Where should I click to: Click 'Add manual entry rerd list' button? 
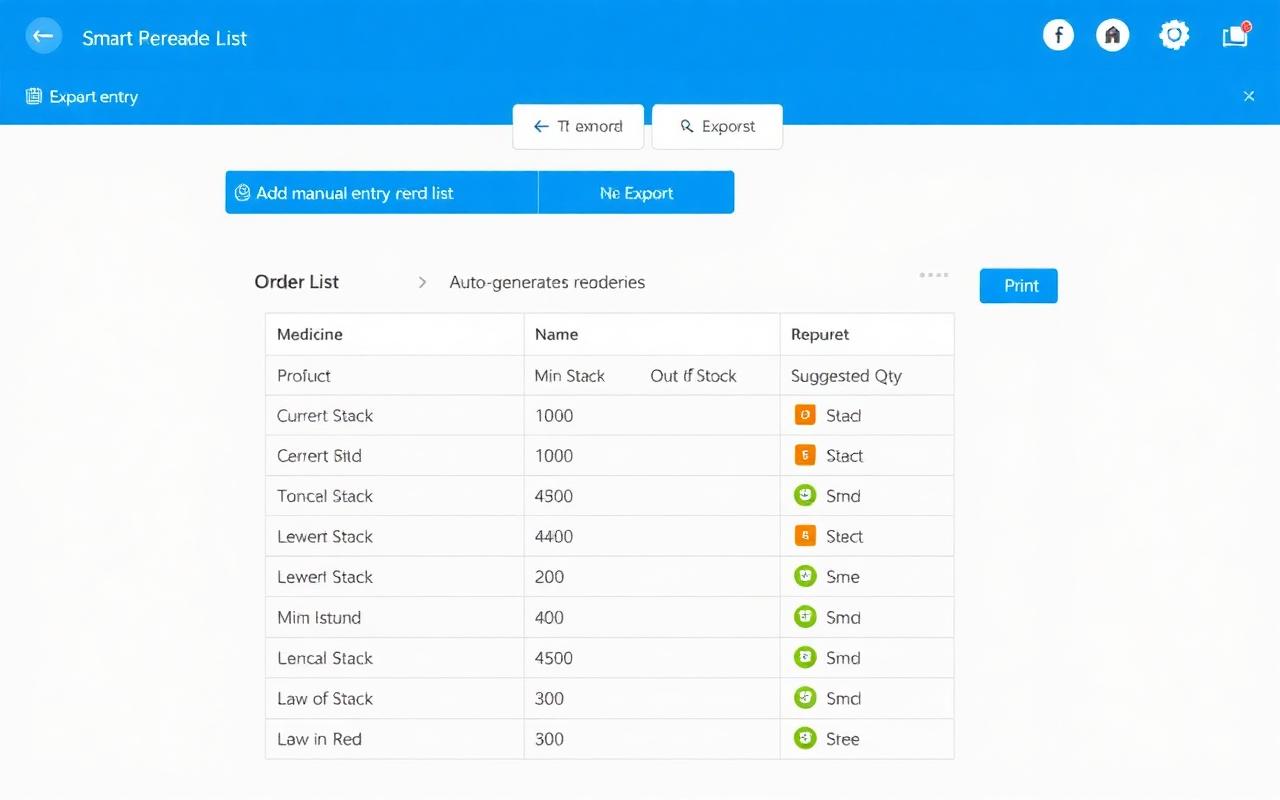coord(382,192)
